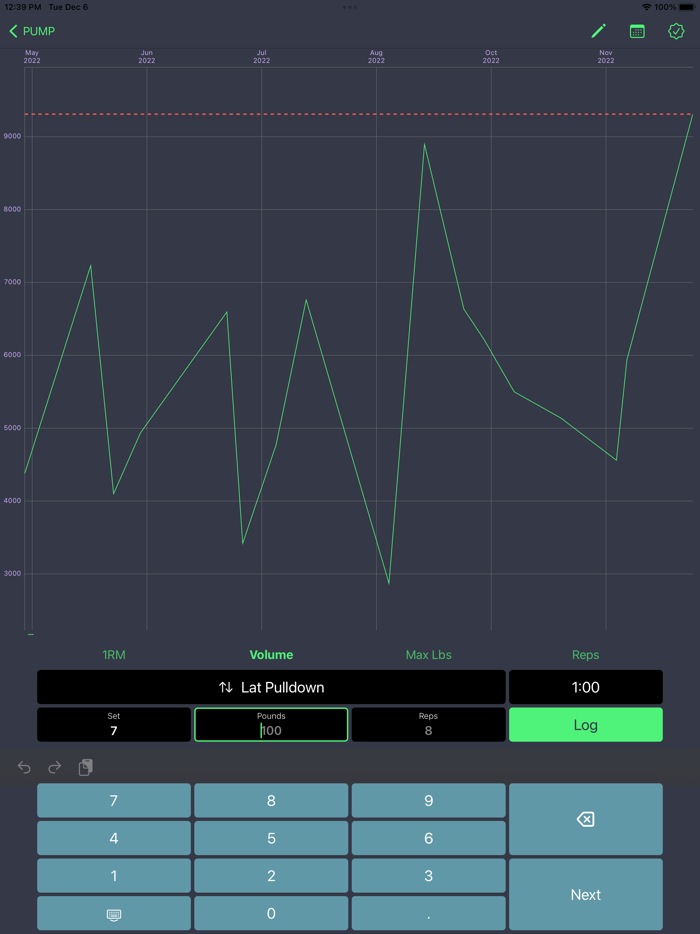The width and height of the screenshot is (700, 934).
Task: Tap the 3000 y-axis label
Action: (x=12, y=574)
